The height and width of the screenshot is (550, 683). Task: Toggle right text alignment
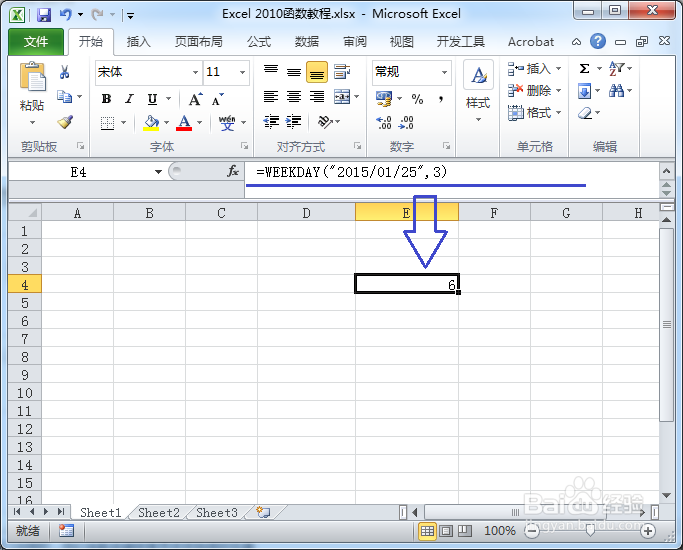[317, 97]
